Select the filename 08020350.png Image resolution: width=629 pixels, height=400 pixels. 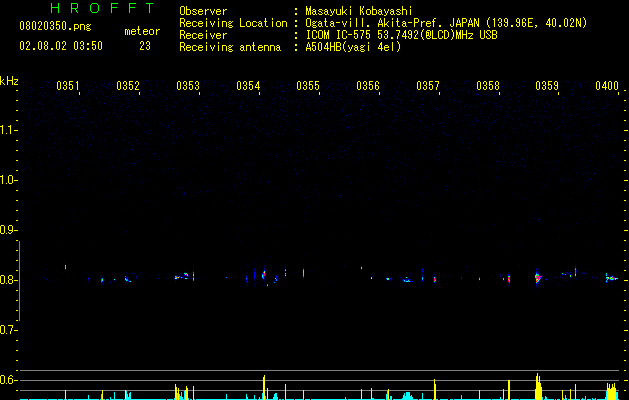pyautogui.click(x=55, y=27)
